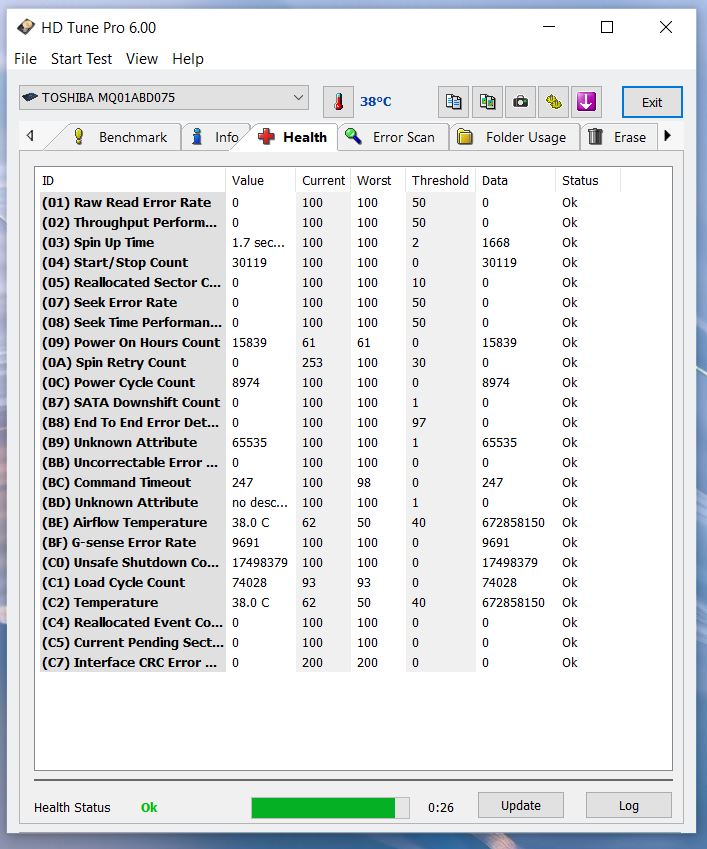Image resolution: width=707 pixels, height=849 pixels.
Task: Click the purple download arrow icon
Action: coord(587,102)
